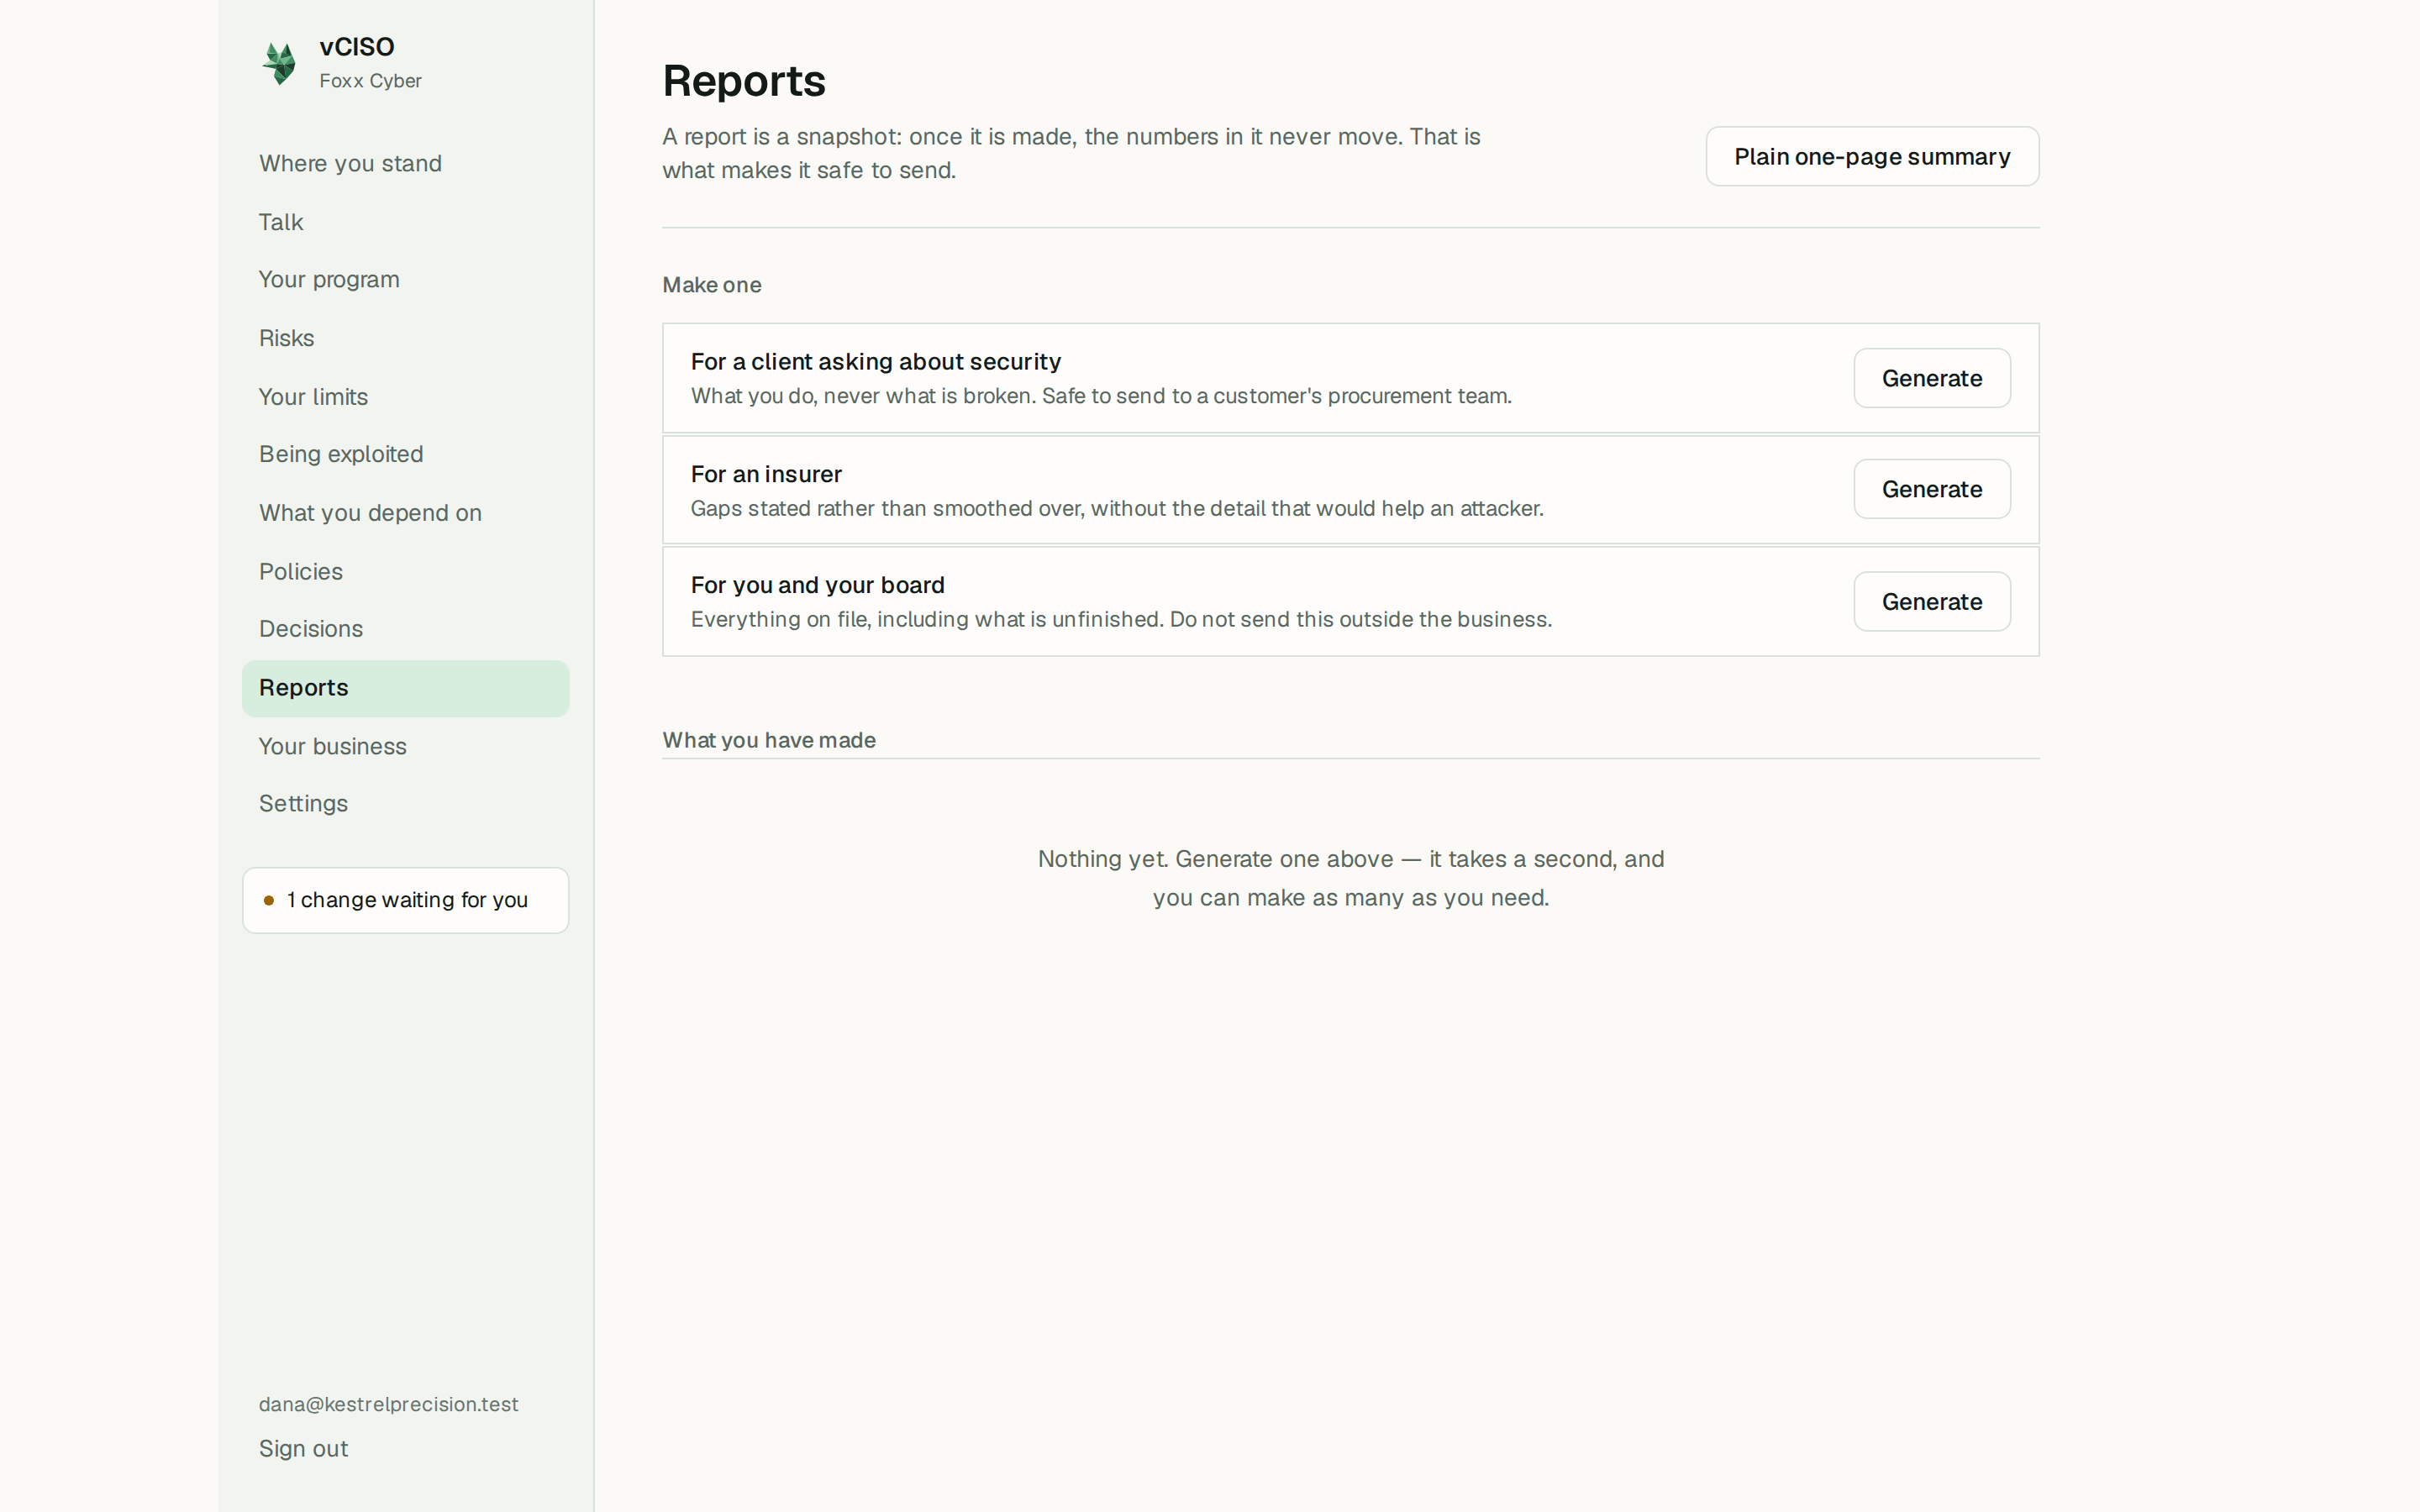Click the 'Nothing yet' empty-state message

click(1350, 878)
